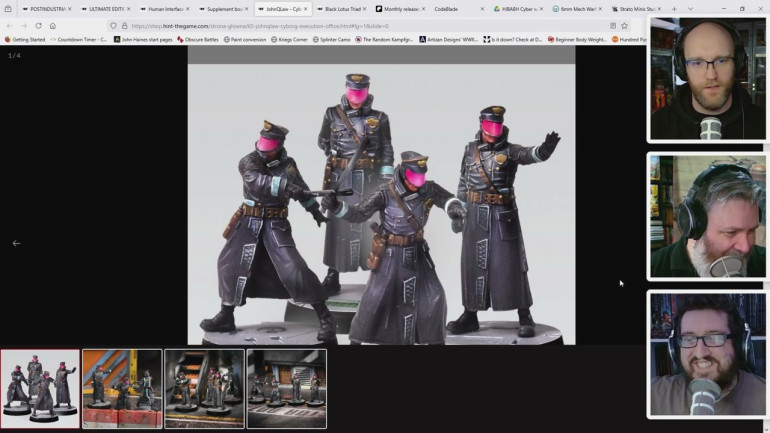The image size is (770, 433).
Task: Close the ULTIMATE EDITION tab
Action: click(x=128, y=9)
